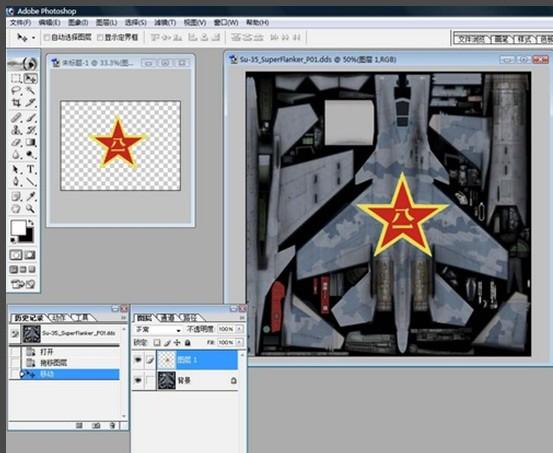Switch to the Channels tab
This screenshot has height=453, width=553.
(167, 318)
